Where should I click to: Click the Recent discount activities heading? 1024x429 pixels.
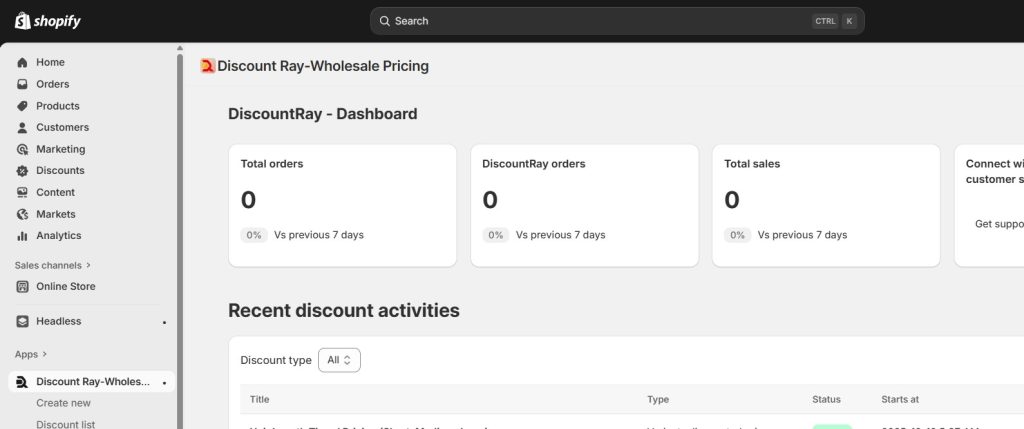[344, 311]
